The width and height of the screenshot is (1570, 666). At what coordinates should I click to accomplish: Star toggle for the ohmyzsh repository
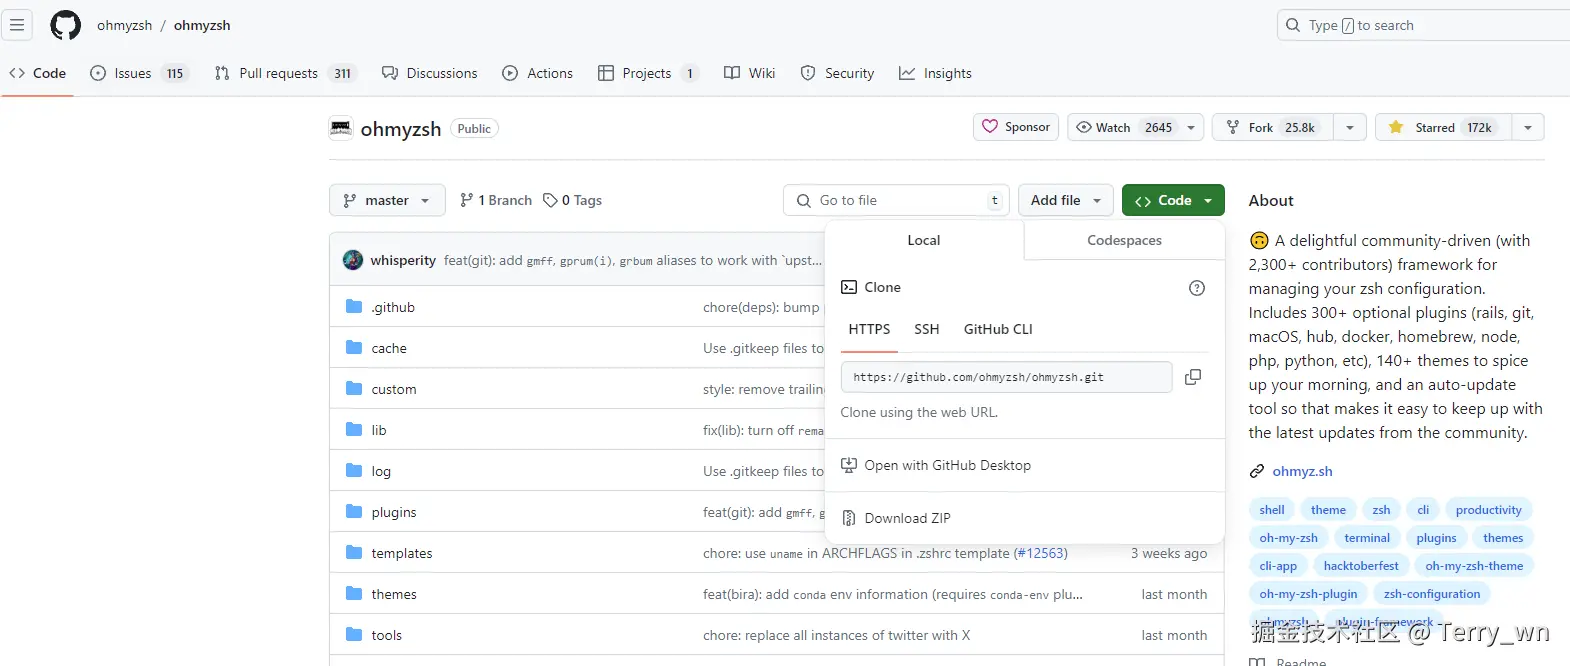(x=1442, y=127)
